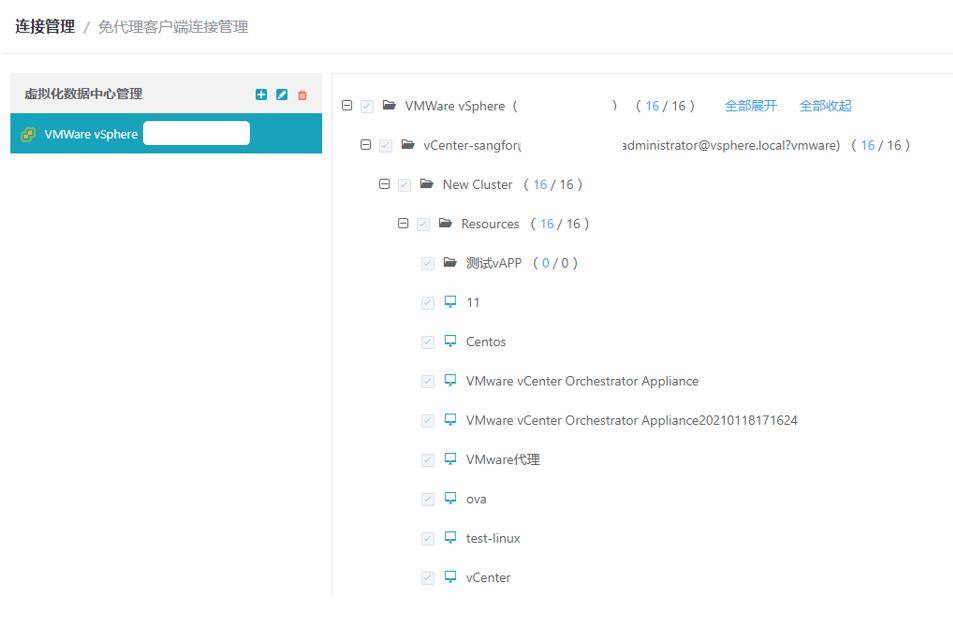
Task: Select VMWare vSphere entry in left list
Action: (x=166, y=134)
